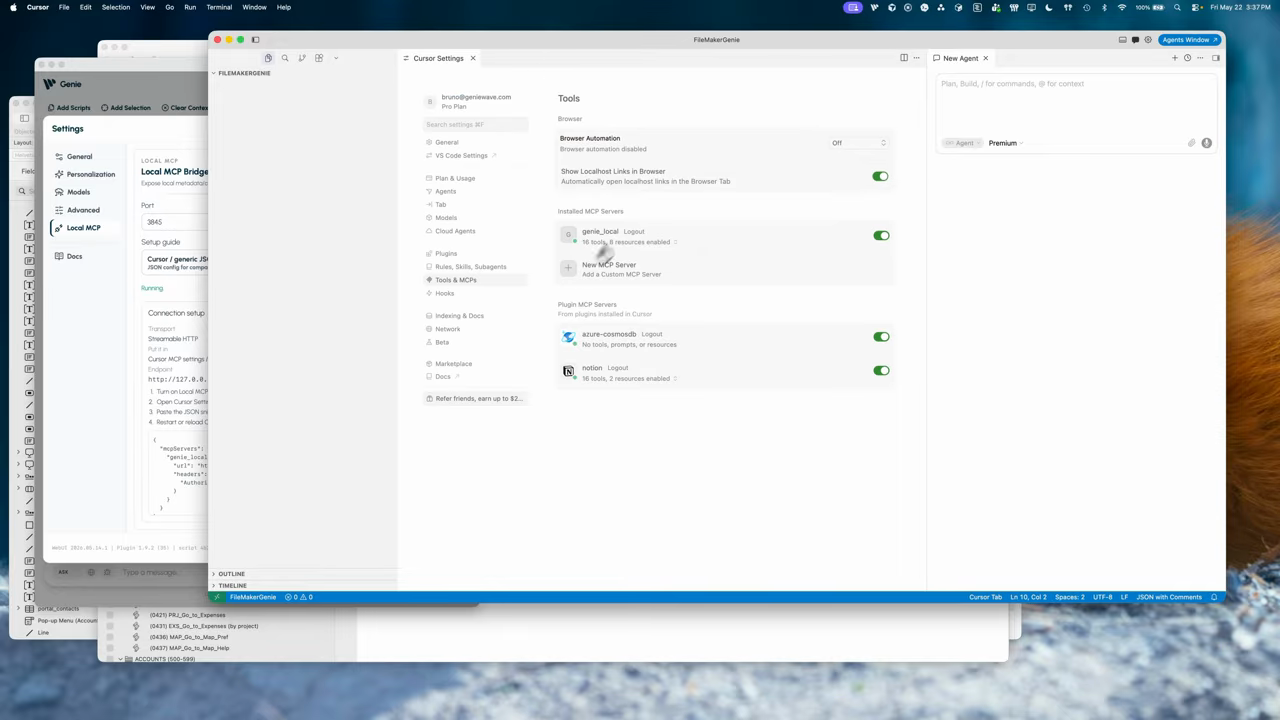Click the plus icon for new agent chat
1280x720 pixels.
click(x=1175, y=58)
